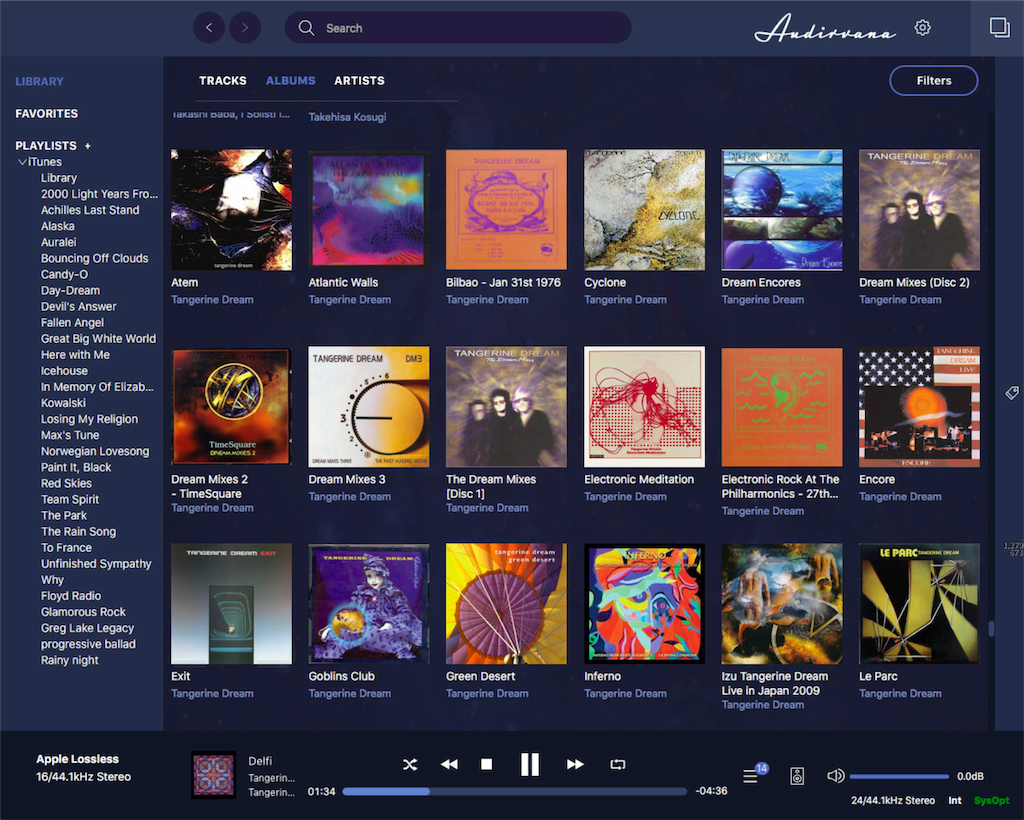Toggle shuffle mode
Image resolution: width=1024 pixels, height=820 pixels.
point(409,764)
